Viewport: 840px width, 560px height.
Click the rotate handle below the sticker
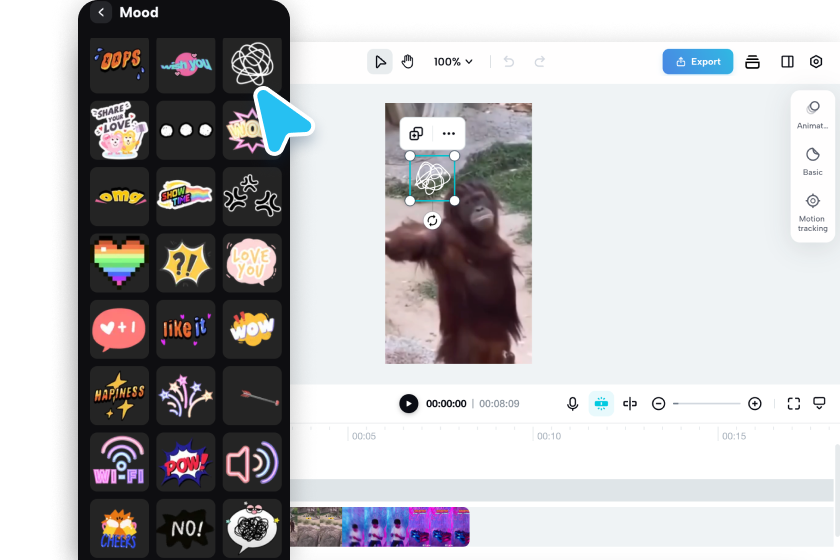pyautogui.click(x=432, y=220)
